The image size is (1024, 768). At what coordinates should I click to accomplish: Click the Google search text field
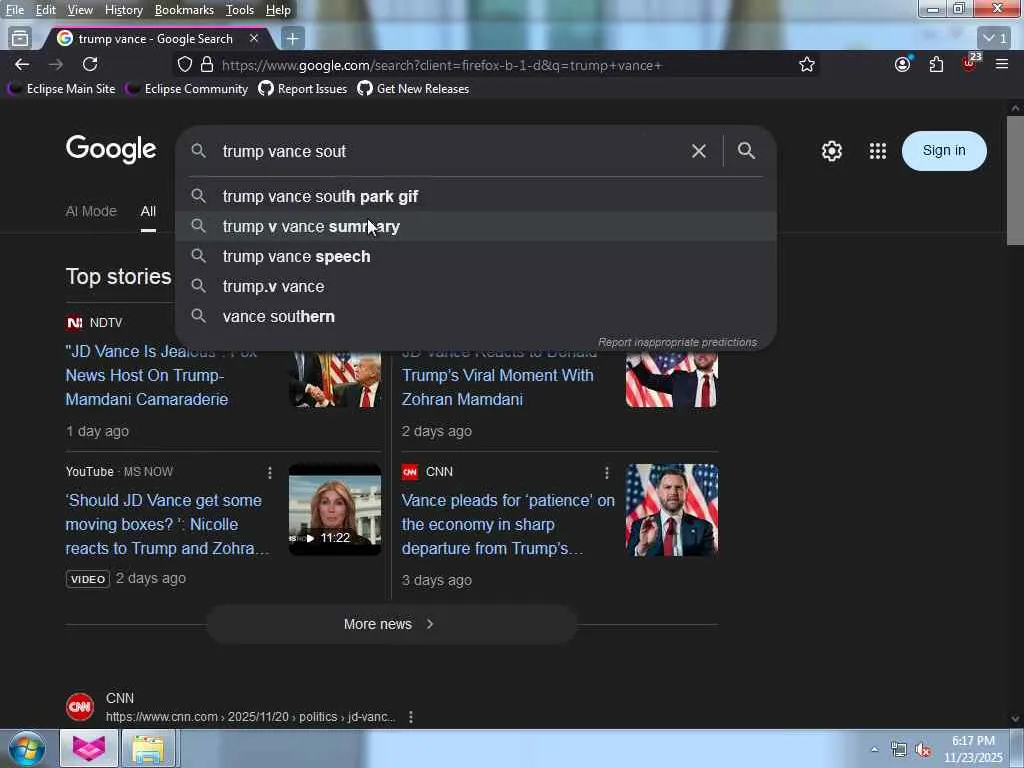(x=451, y=151)
